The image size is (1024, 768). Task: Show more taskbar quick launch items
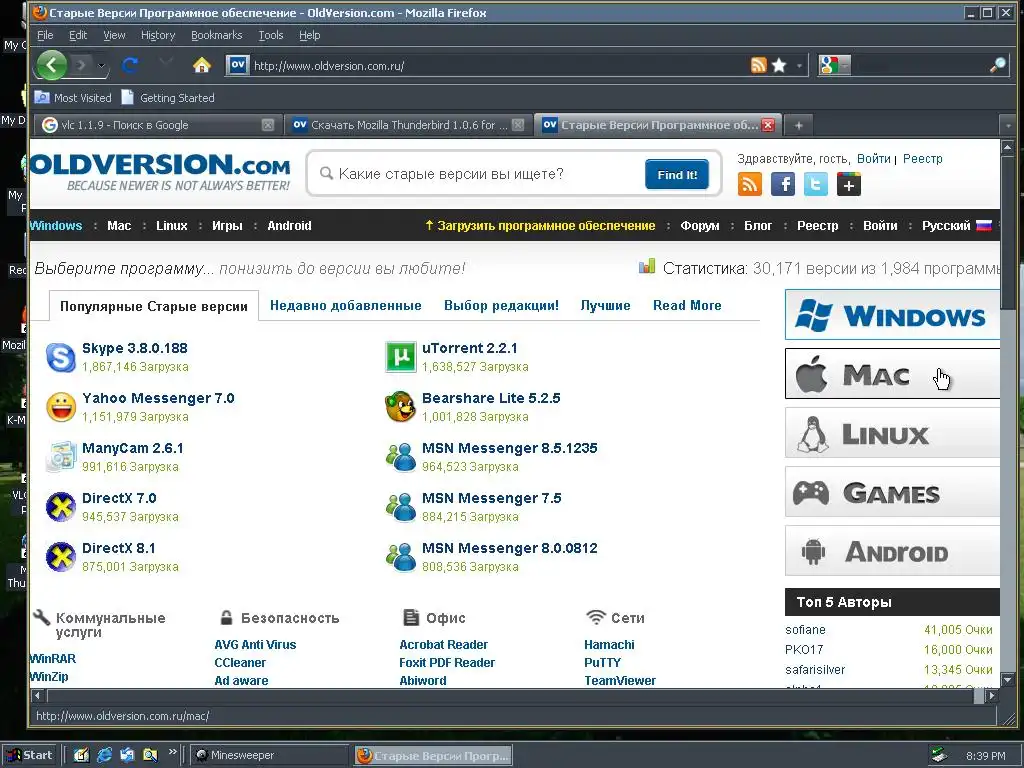click(172, 752)
